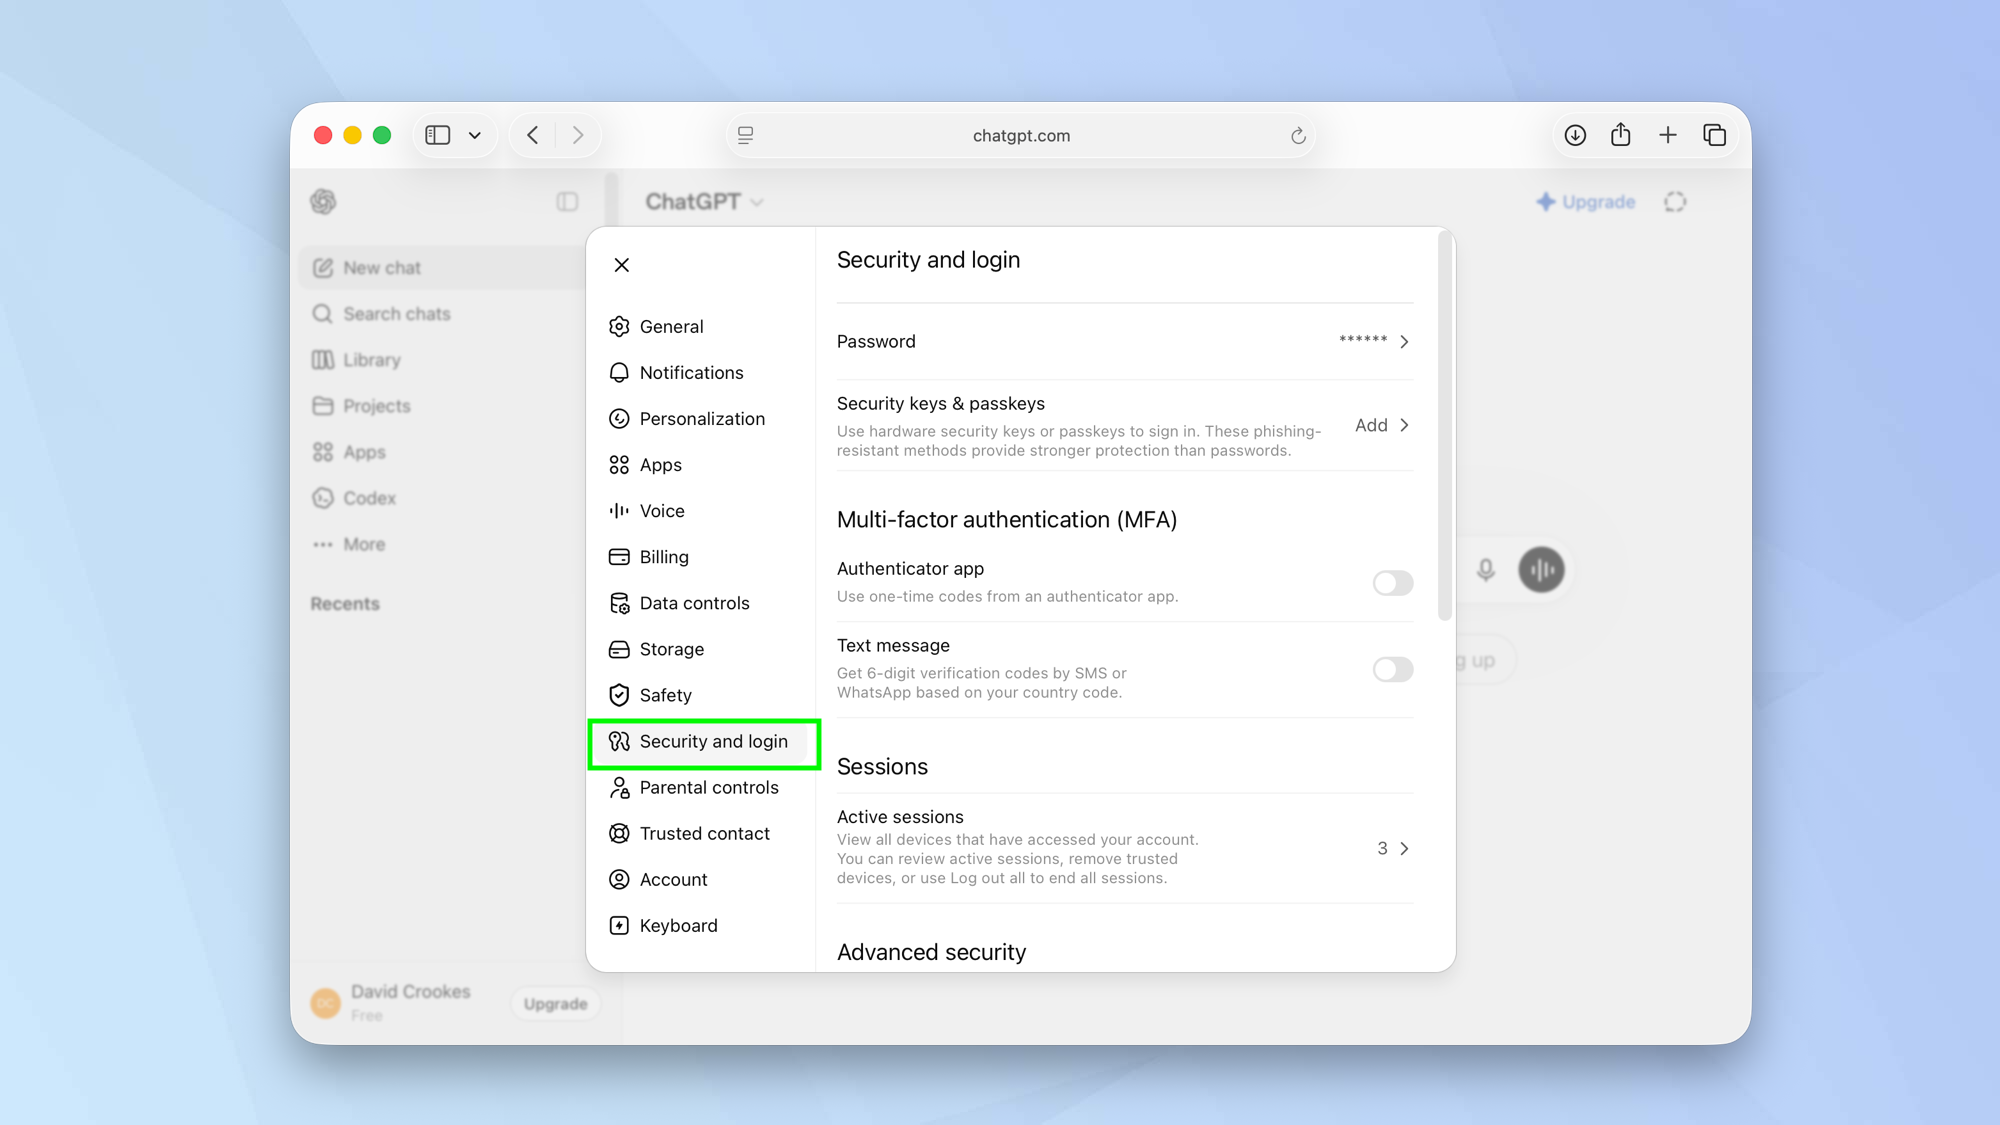The height and width of the screenshot is (1125, 2000).
Task: Start voice mode waveform button
Action: pyautogui.click(x=1541, y=570)
